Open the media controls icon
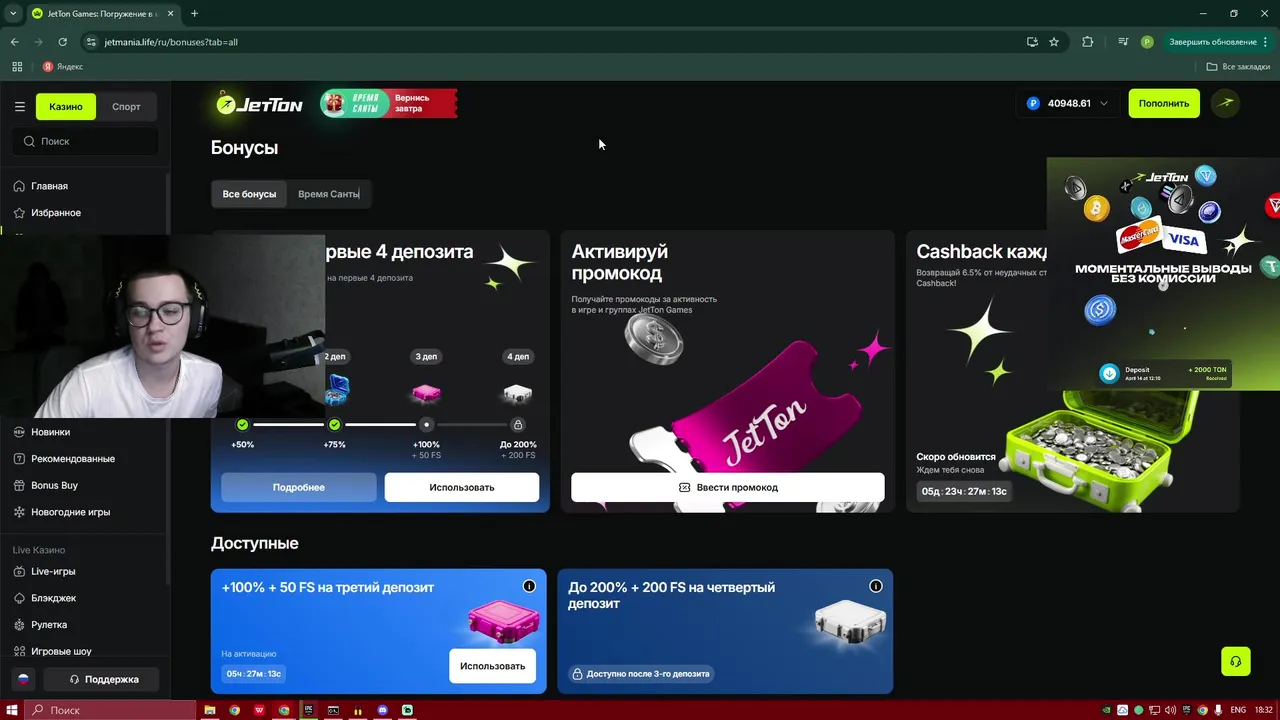 tap(1123, 42)
